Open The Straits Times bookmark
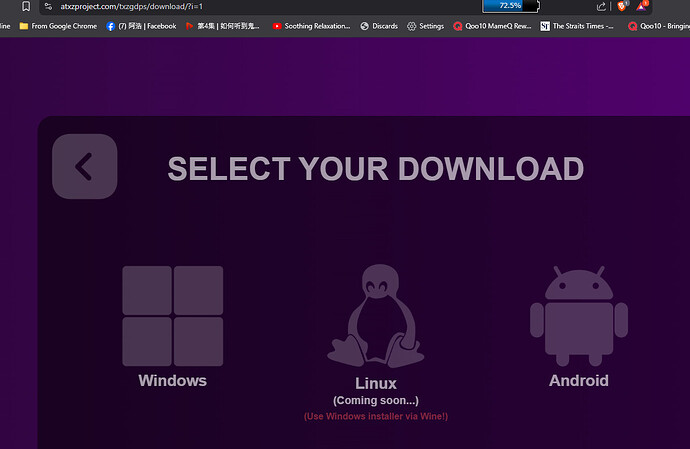The width and height of the screenshot is (690, 449). click(577, 26)
